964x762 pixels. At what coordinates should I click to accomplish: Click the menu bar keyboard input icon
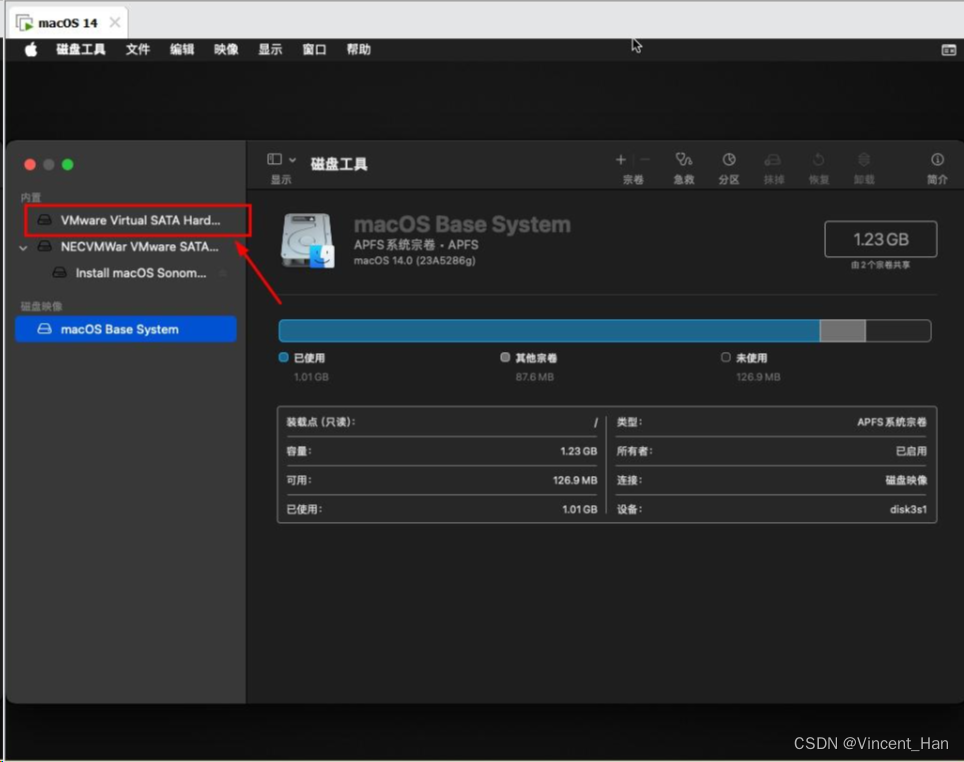tap(949, 50)
